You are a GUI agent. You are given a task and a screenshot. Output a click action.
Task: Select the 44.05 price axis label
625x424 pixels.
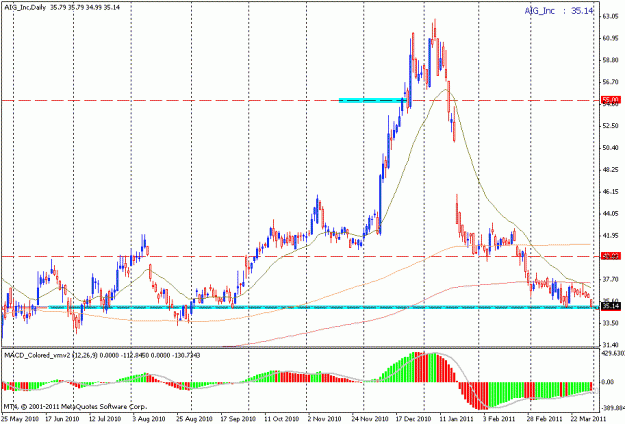pyautogui.click(x=611, y=214)
